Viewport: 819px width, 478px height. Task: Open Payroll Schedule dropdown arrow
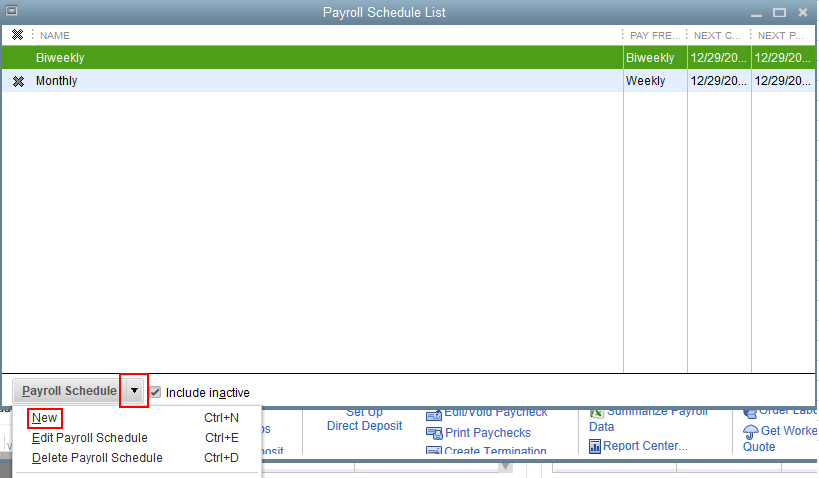point(134,391)
